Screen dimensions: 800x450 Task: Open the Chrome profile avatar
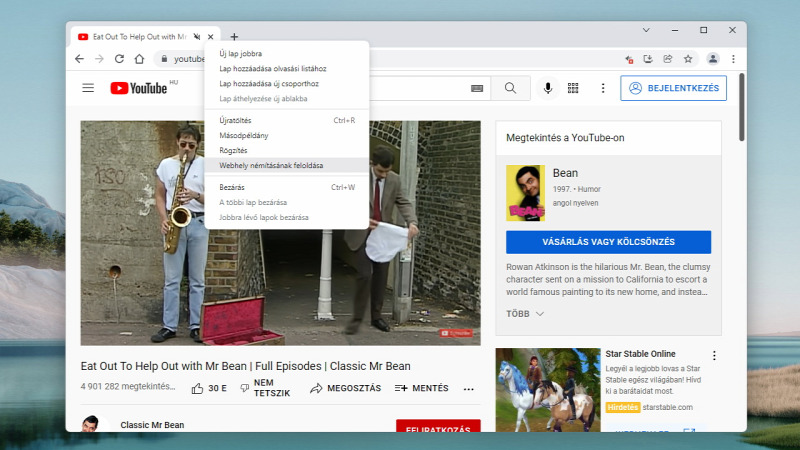[x=713, y=59]
